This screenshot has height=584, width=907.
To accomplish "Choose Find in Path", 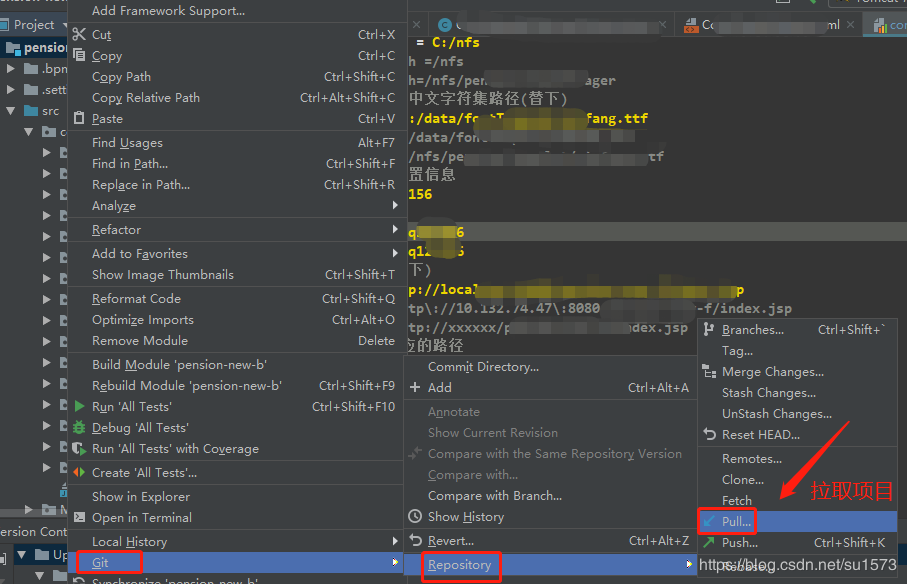I will pos(237,164).
